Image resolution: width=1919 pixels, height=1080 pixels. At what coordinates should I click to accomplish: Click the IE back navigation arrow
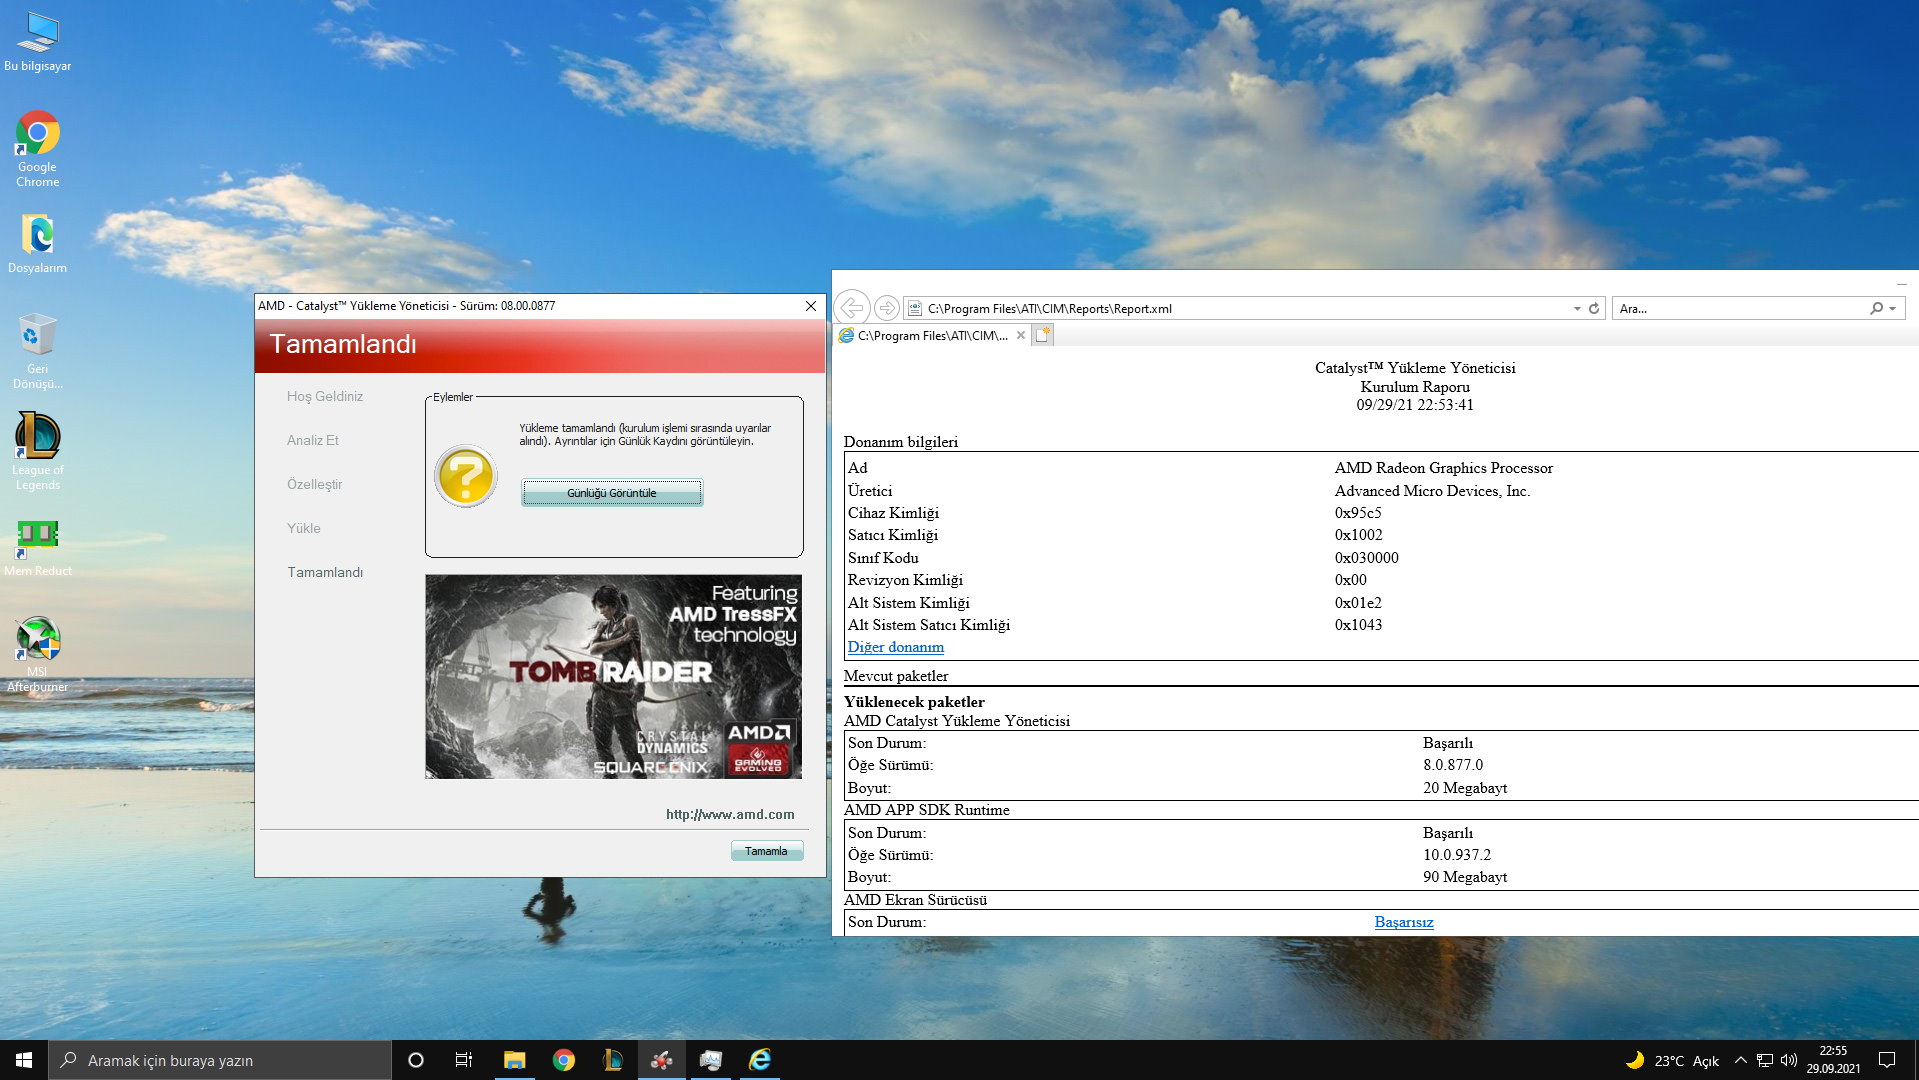click(x=852, y=308)
